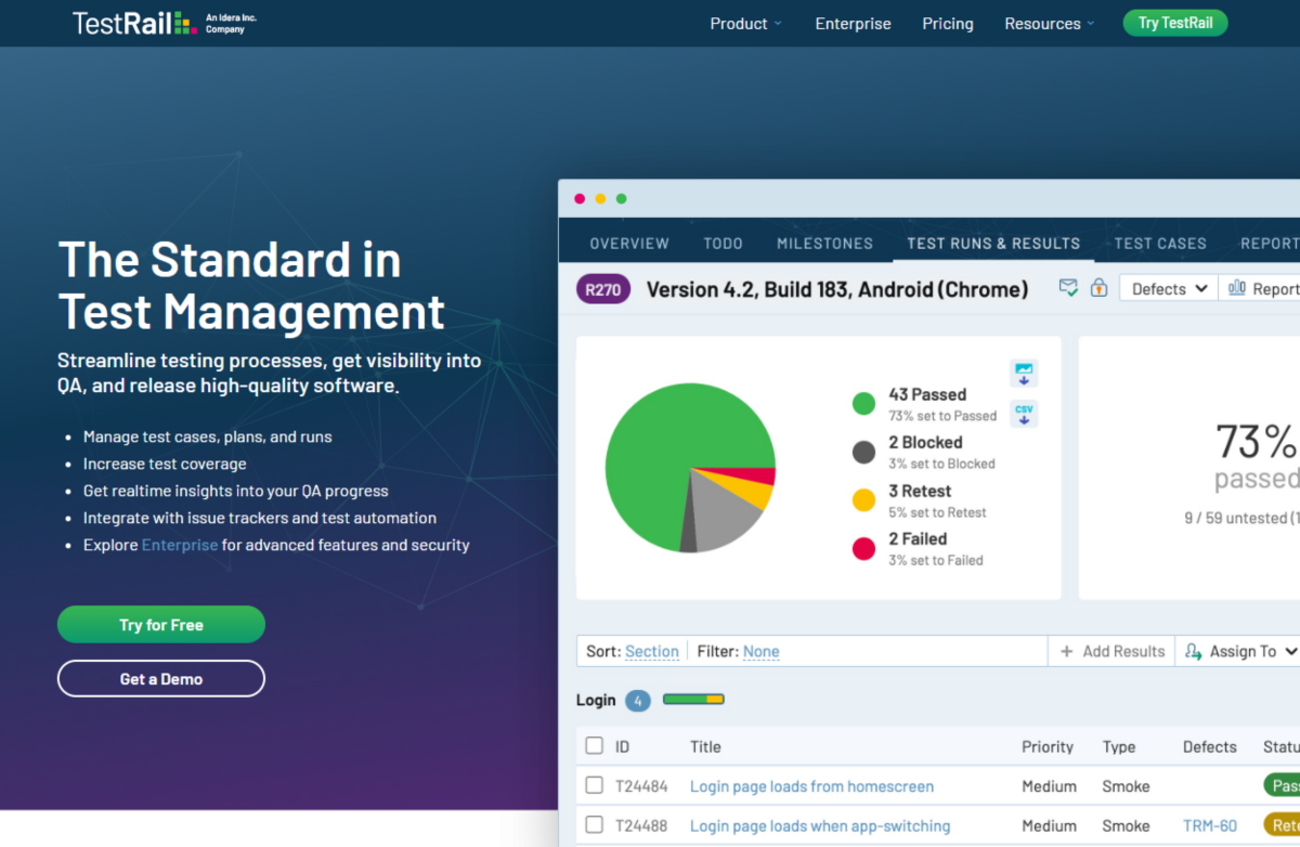1300x847 pixels.
Task: Click the plus icon for Add Results
Action: click(1066, 651)
